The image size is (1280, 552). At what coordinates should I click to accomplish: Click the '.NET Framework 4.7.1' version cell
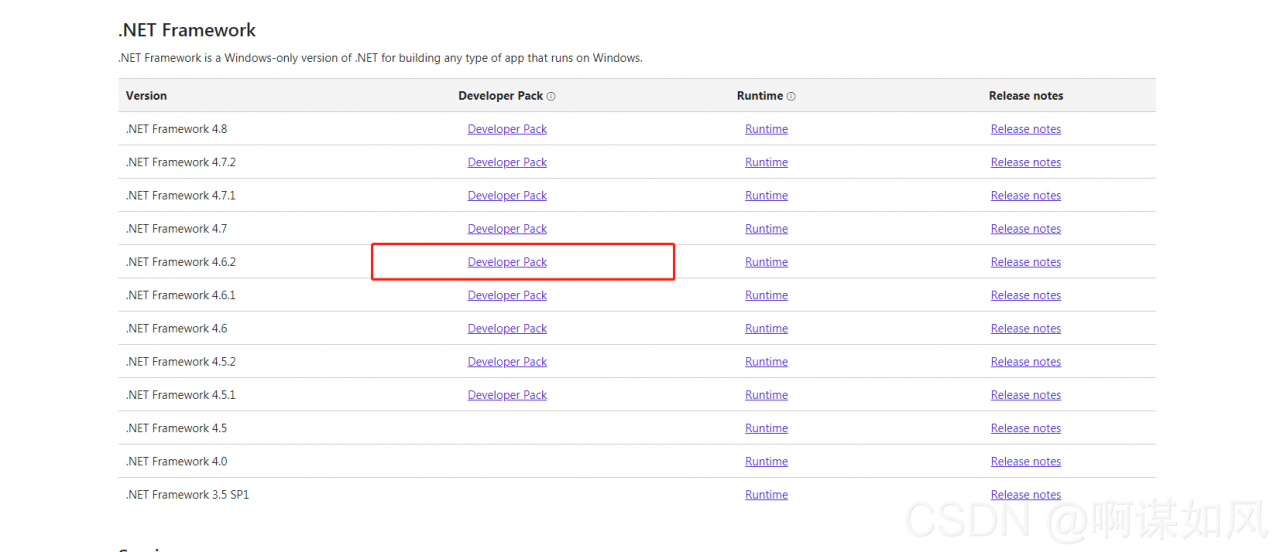(x=181, y=195)
